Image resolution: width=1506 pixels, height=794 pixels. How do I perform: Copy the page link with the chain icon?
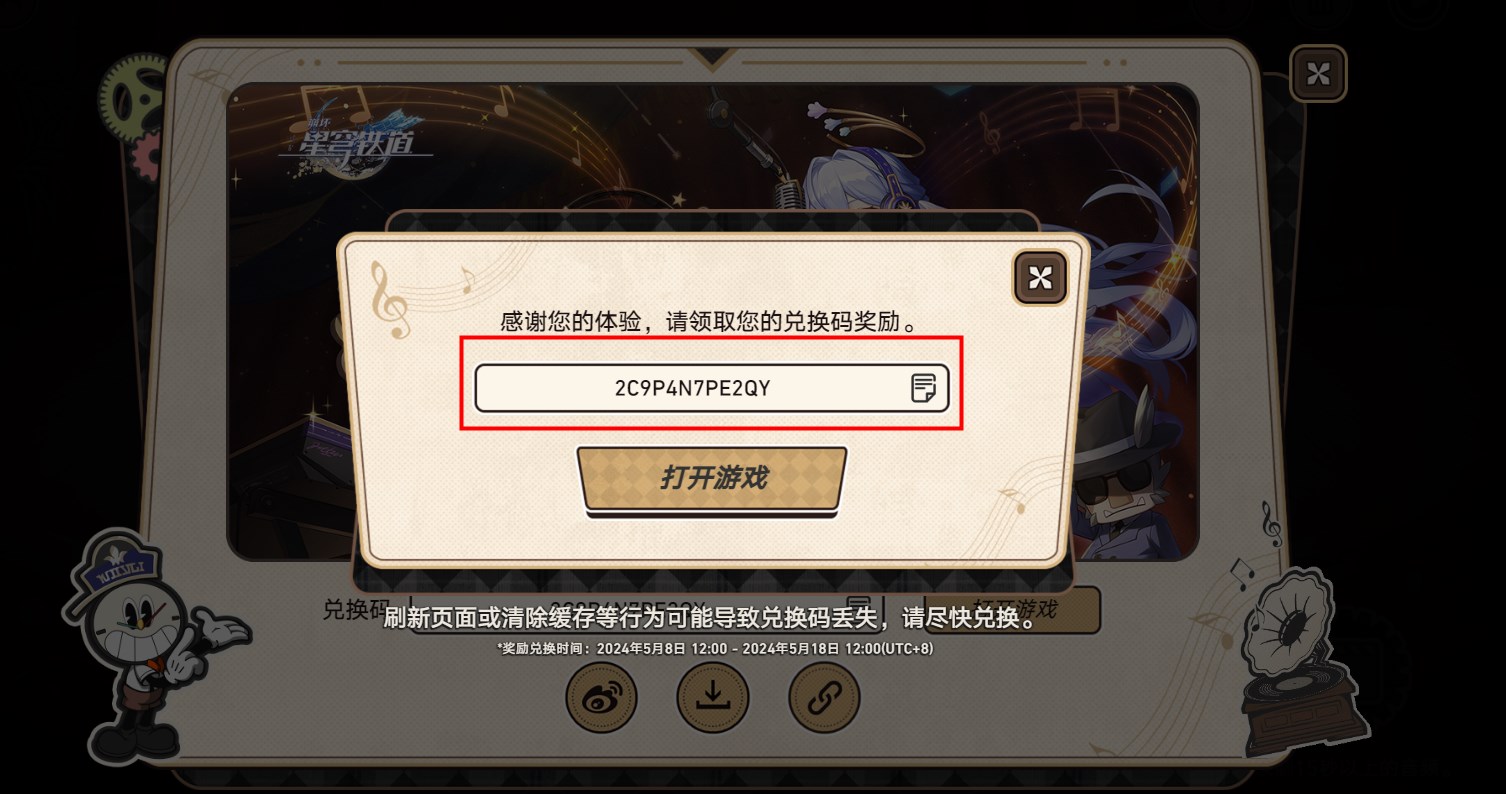tap(824, 698)
